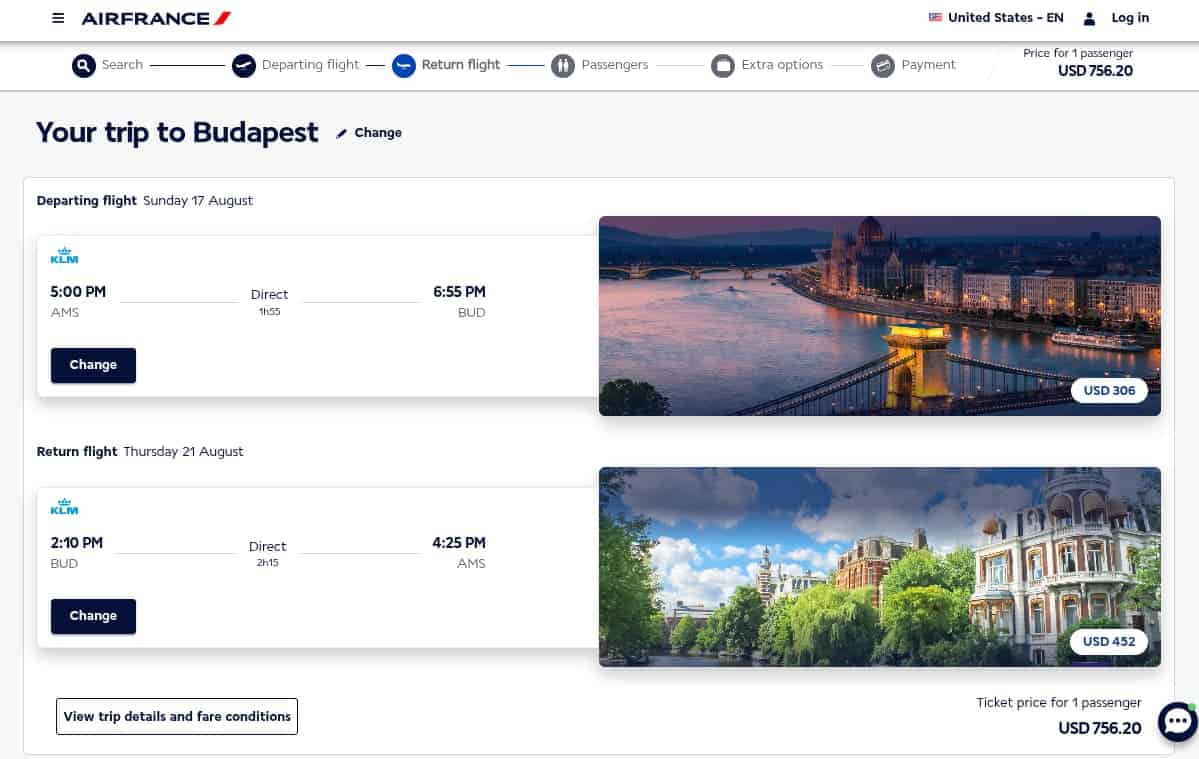Click the pencil edit icon beside Change
This screenshot has width=1199, height=759.
coord(341,131)
